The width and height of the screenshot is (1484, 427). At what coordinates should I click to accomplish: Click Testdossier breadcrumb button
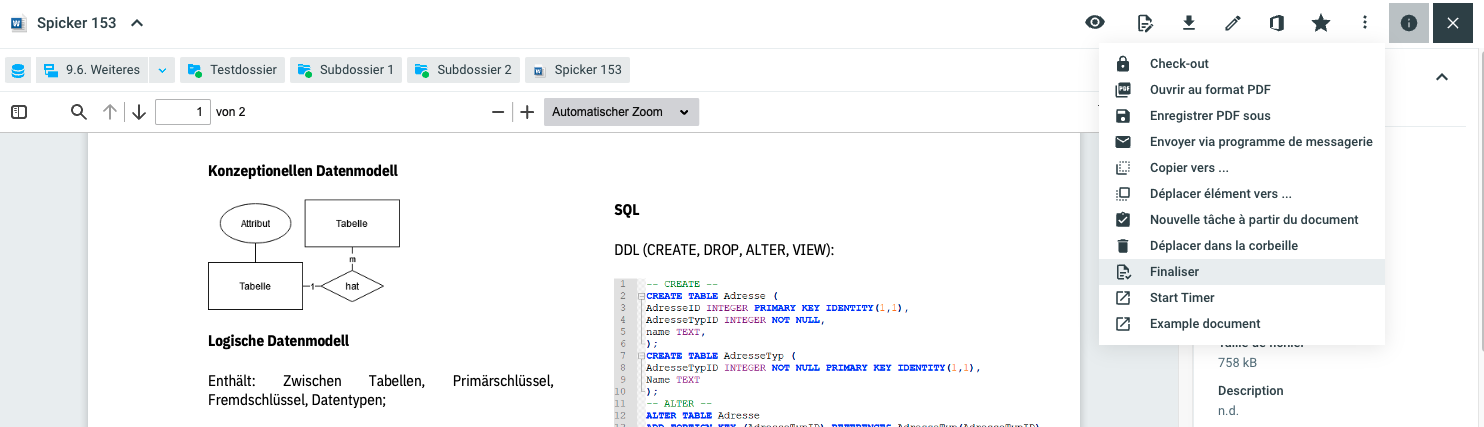(232, 70)
